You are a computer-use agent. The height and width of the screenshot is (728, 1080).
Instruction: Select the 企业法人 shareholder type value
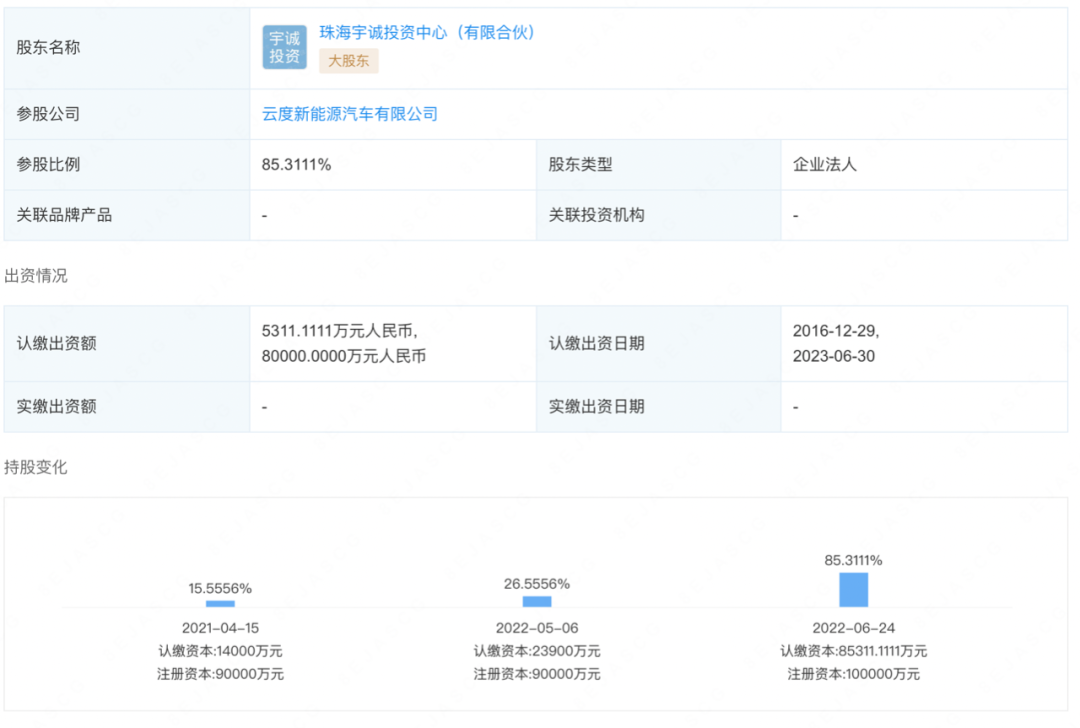pos(824,165)
